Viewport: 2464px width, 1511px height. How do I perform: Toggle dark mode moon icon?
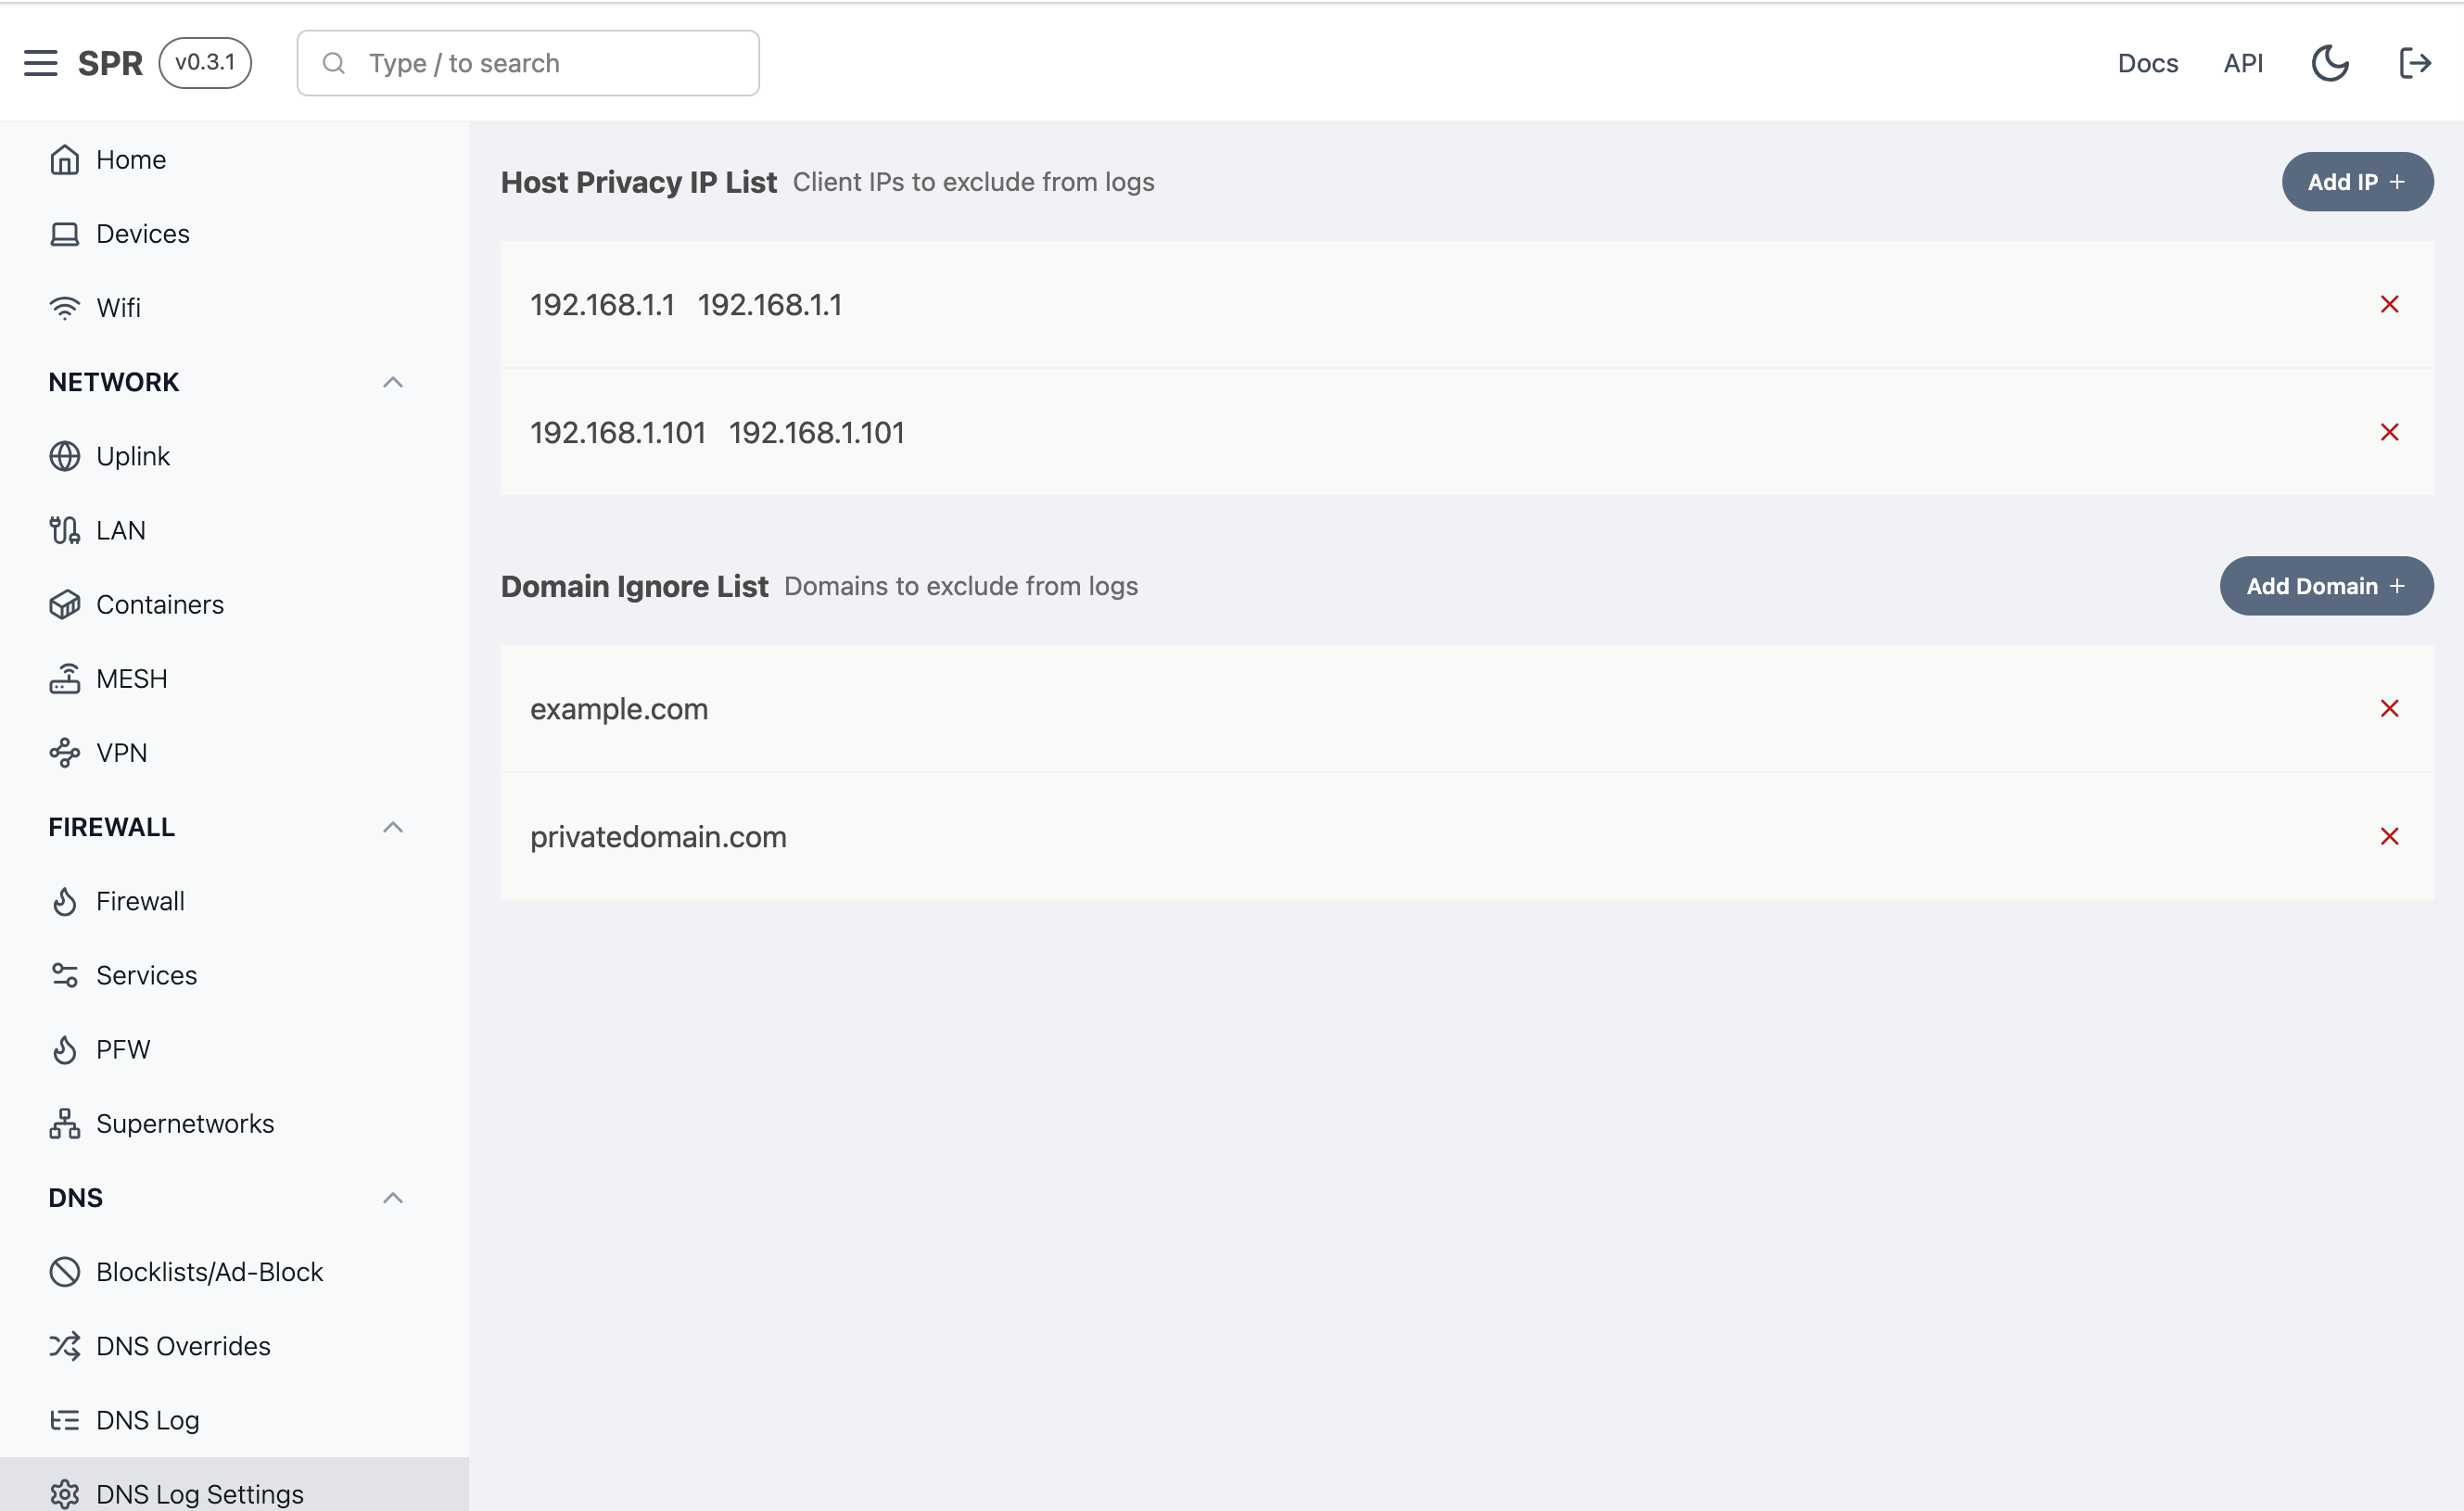click(x=2331, y=61)
